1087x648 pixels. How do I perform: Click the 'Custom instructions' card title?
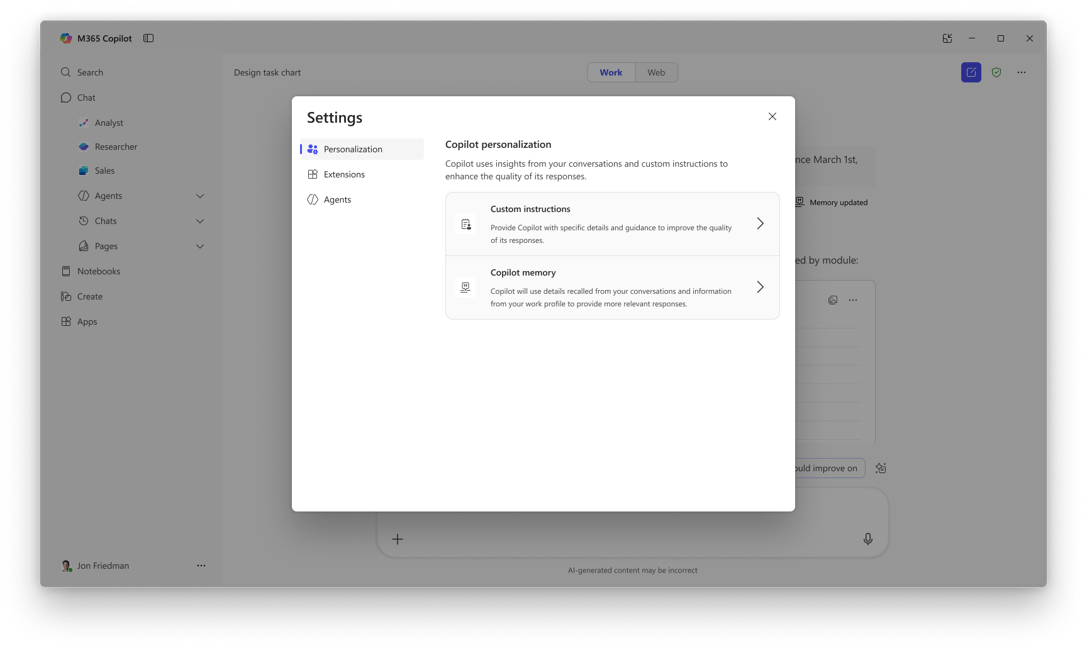530,209
